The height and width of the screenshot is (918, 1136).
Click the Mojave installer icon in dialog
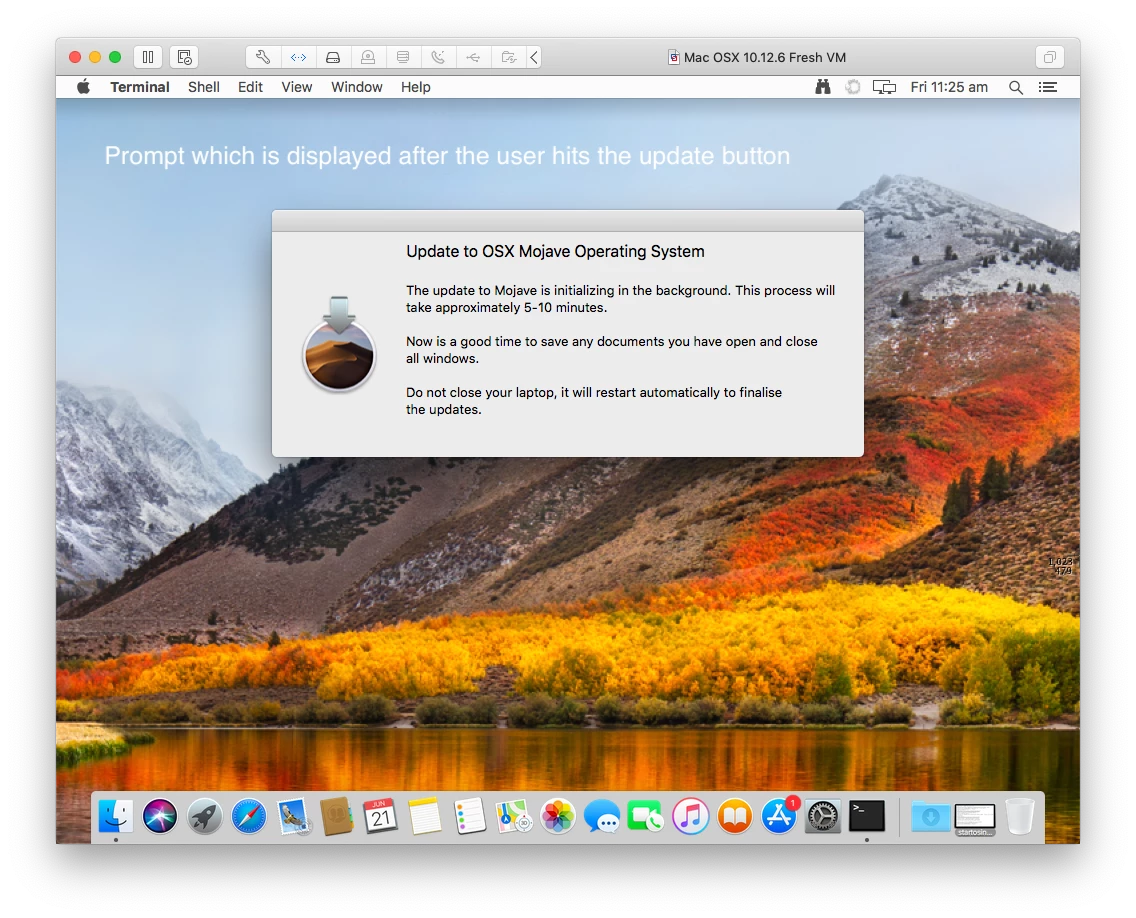339,344
